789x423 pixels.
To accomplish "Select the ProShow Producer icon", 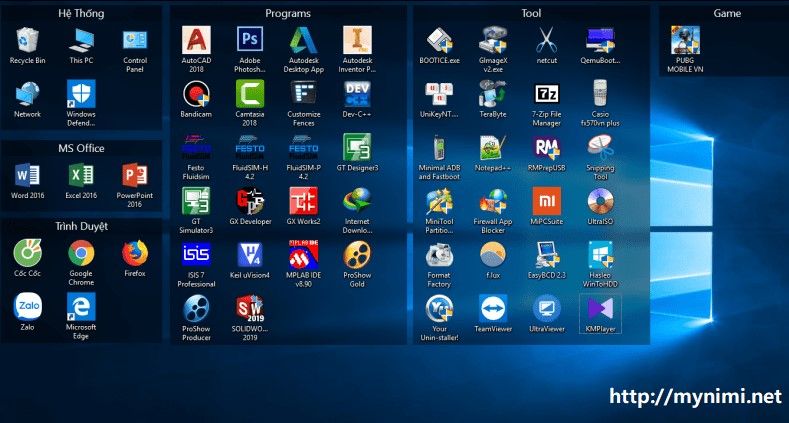I will coord(196,309).
